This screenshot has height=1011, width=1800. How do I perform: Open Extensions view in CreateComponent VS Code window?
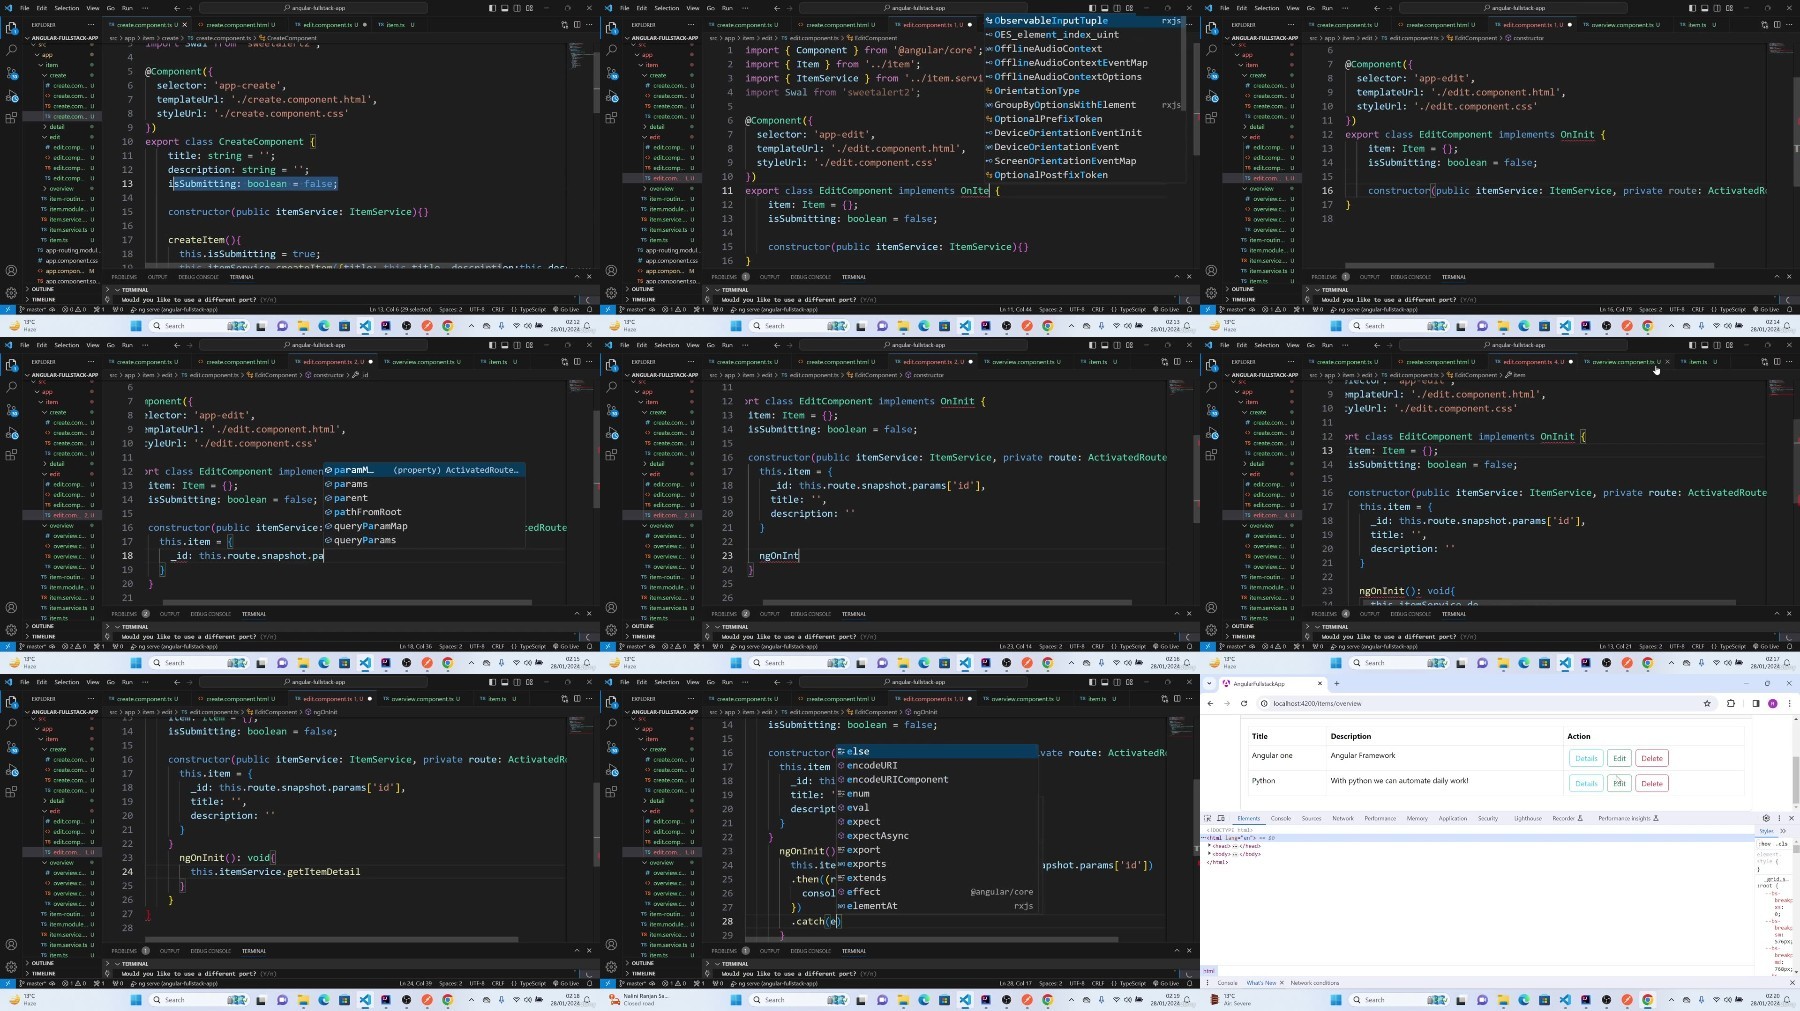click(x=12, y=118)
